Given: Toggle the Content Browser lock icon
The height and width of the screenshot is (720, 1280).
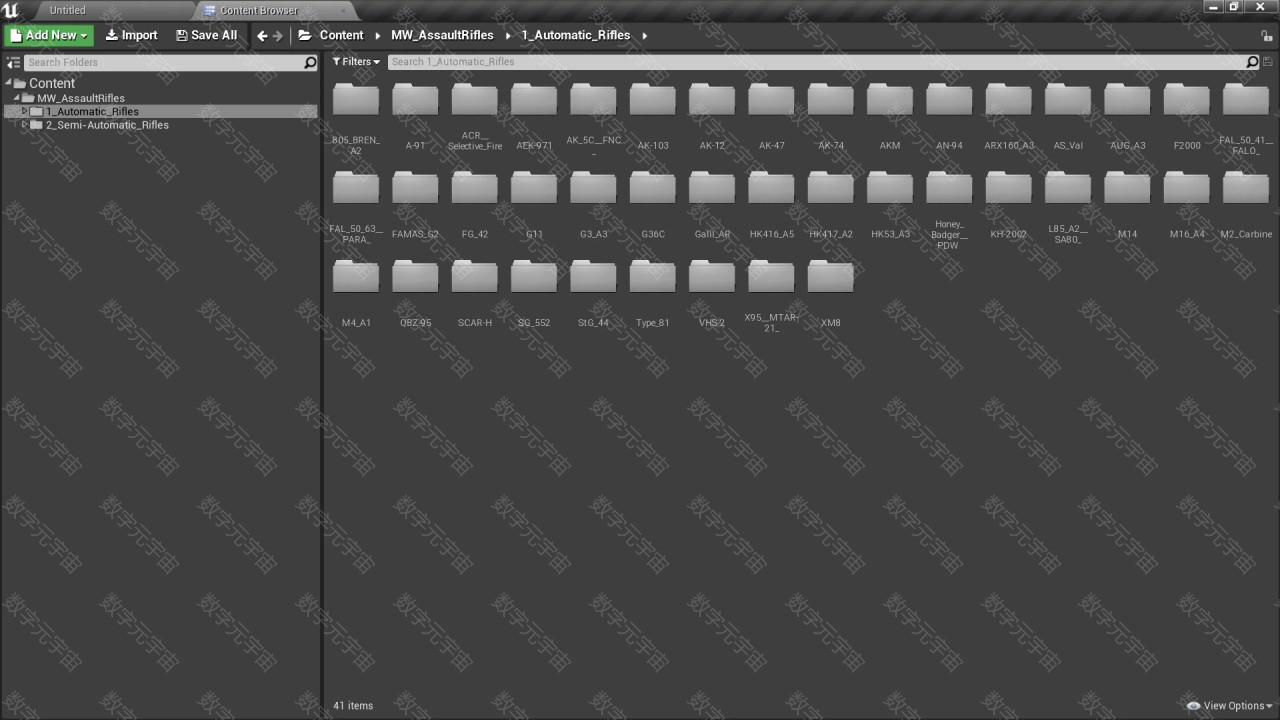Looking at the screenshot, I should (x=1266, y=35).
